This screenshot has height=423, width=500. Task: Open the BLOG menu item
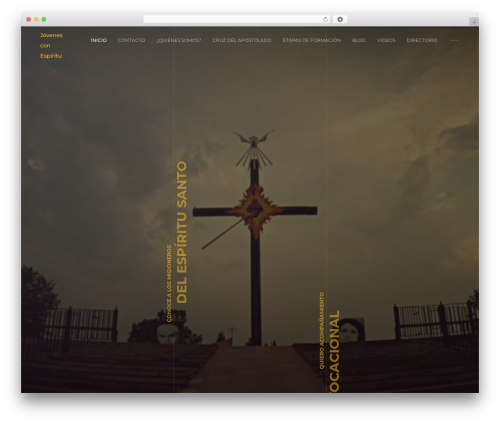point(359,40)
